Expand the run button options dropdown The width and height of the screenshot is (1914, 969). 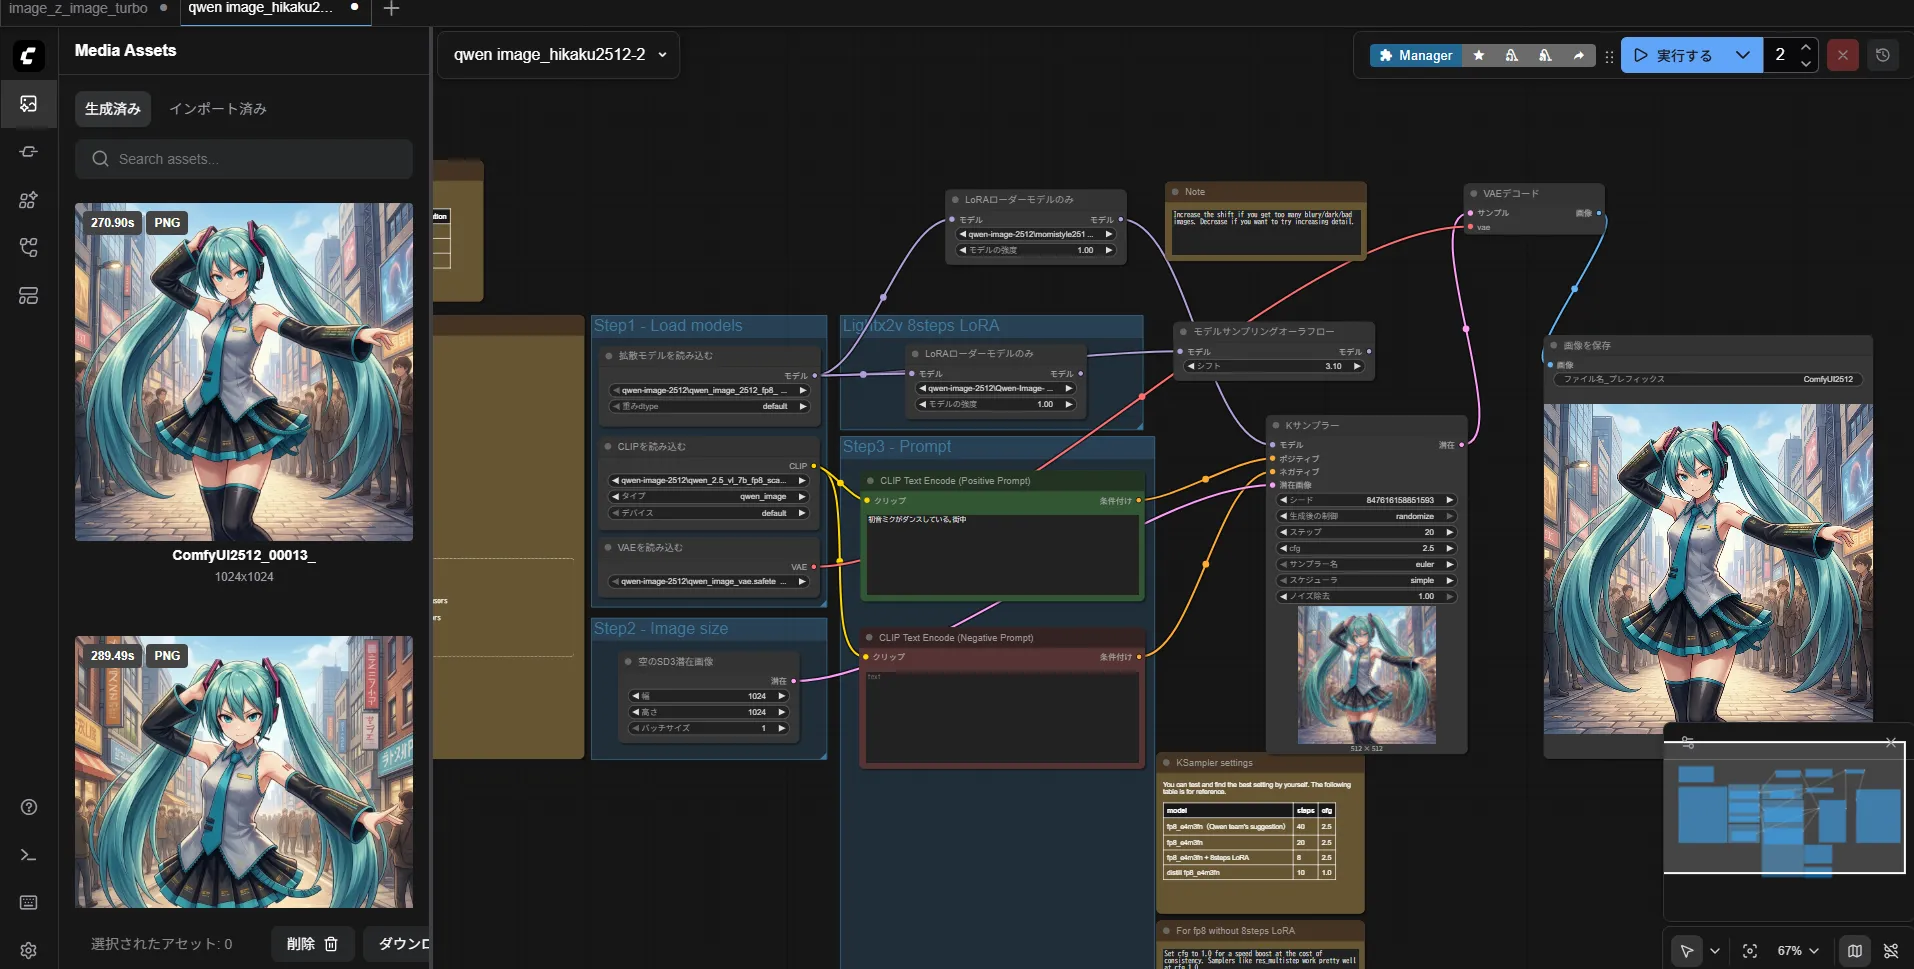click(1742, 55)
